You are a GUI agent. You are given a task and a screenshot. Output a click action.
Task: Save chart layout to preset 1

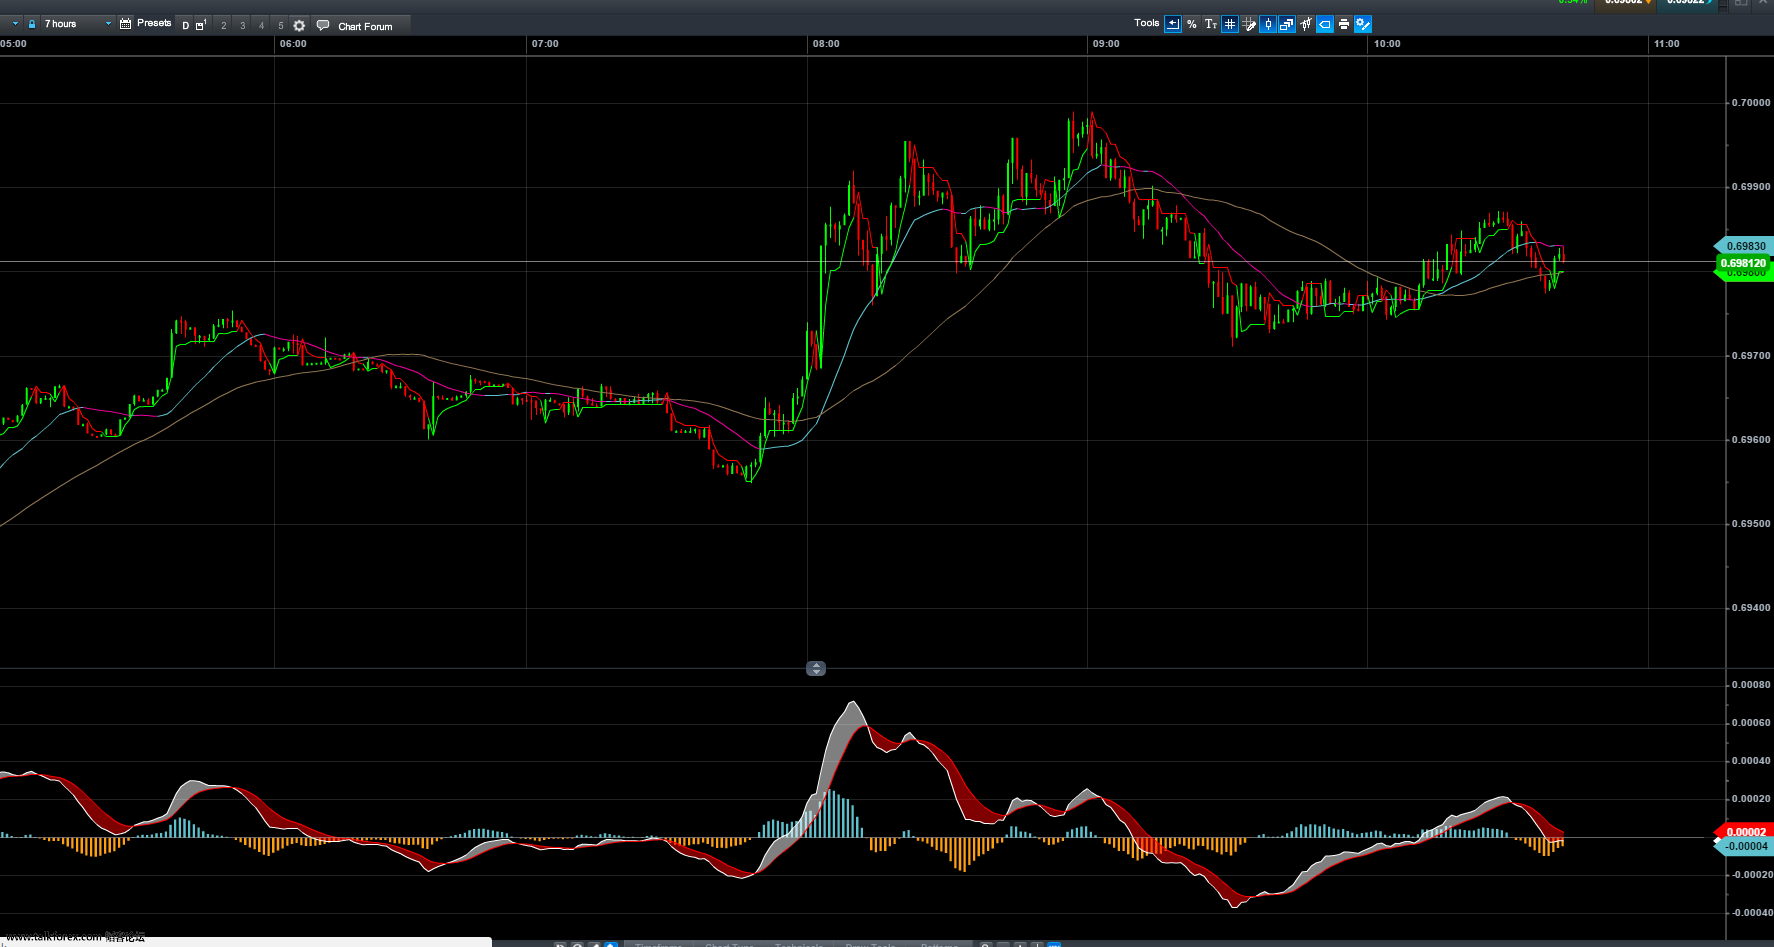point(202,25)
